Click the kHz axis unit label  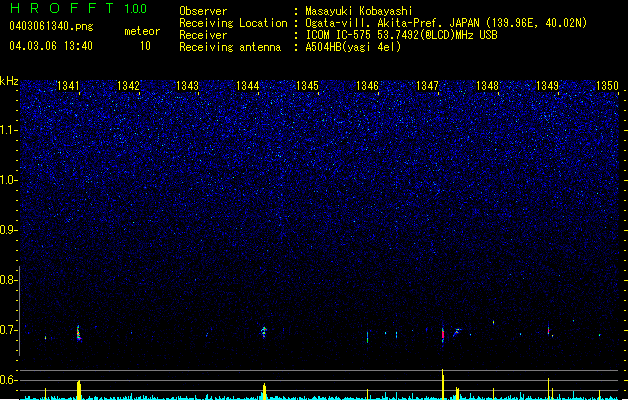click(x=9, y=81)
